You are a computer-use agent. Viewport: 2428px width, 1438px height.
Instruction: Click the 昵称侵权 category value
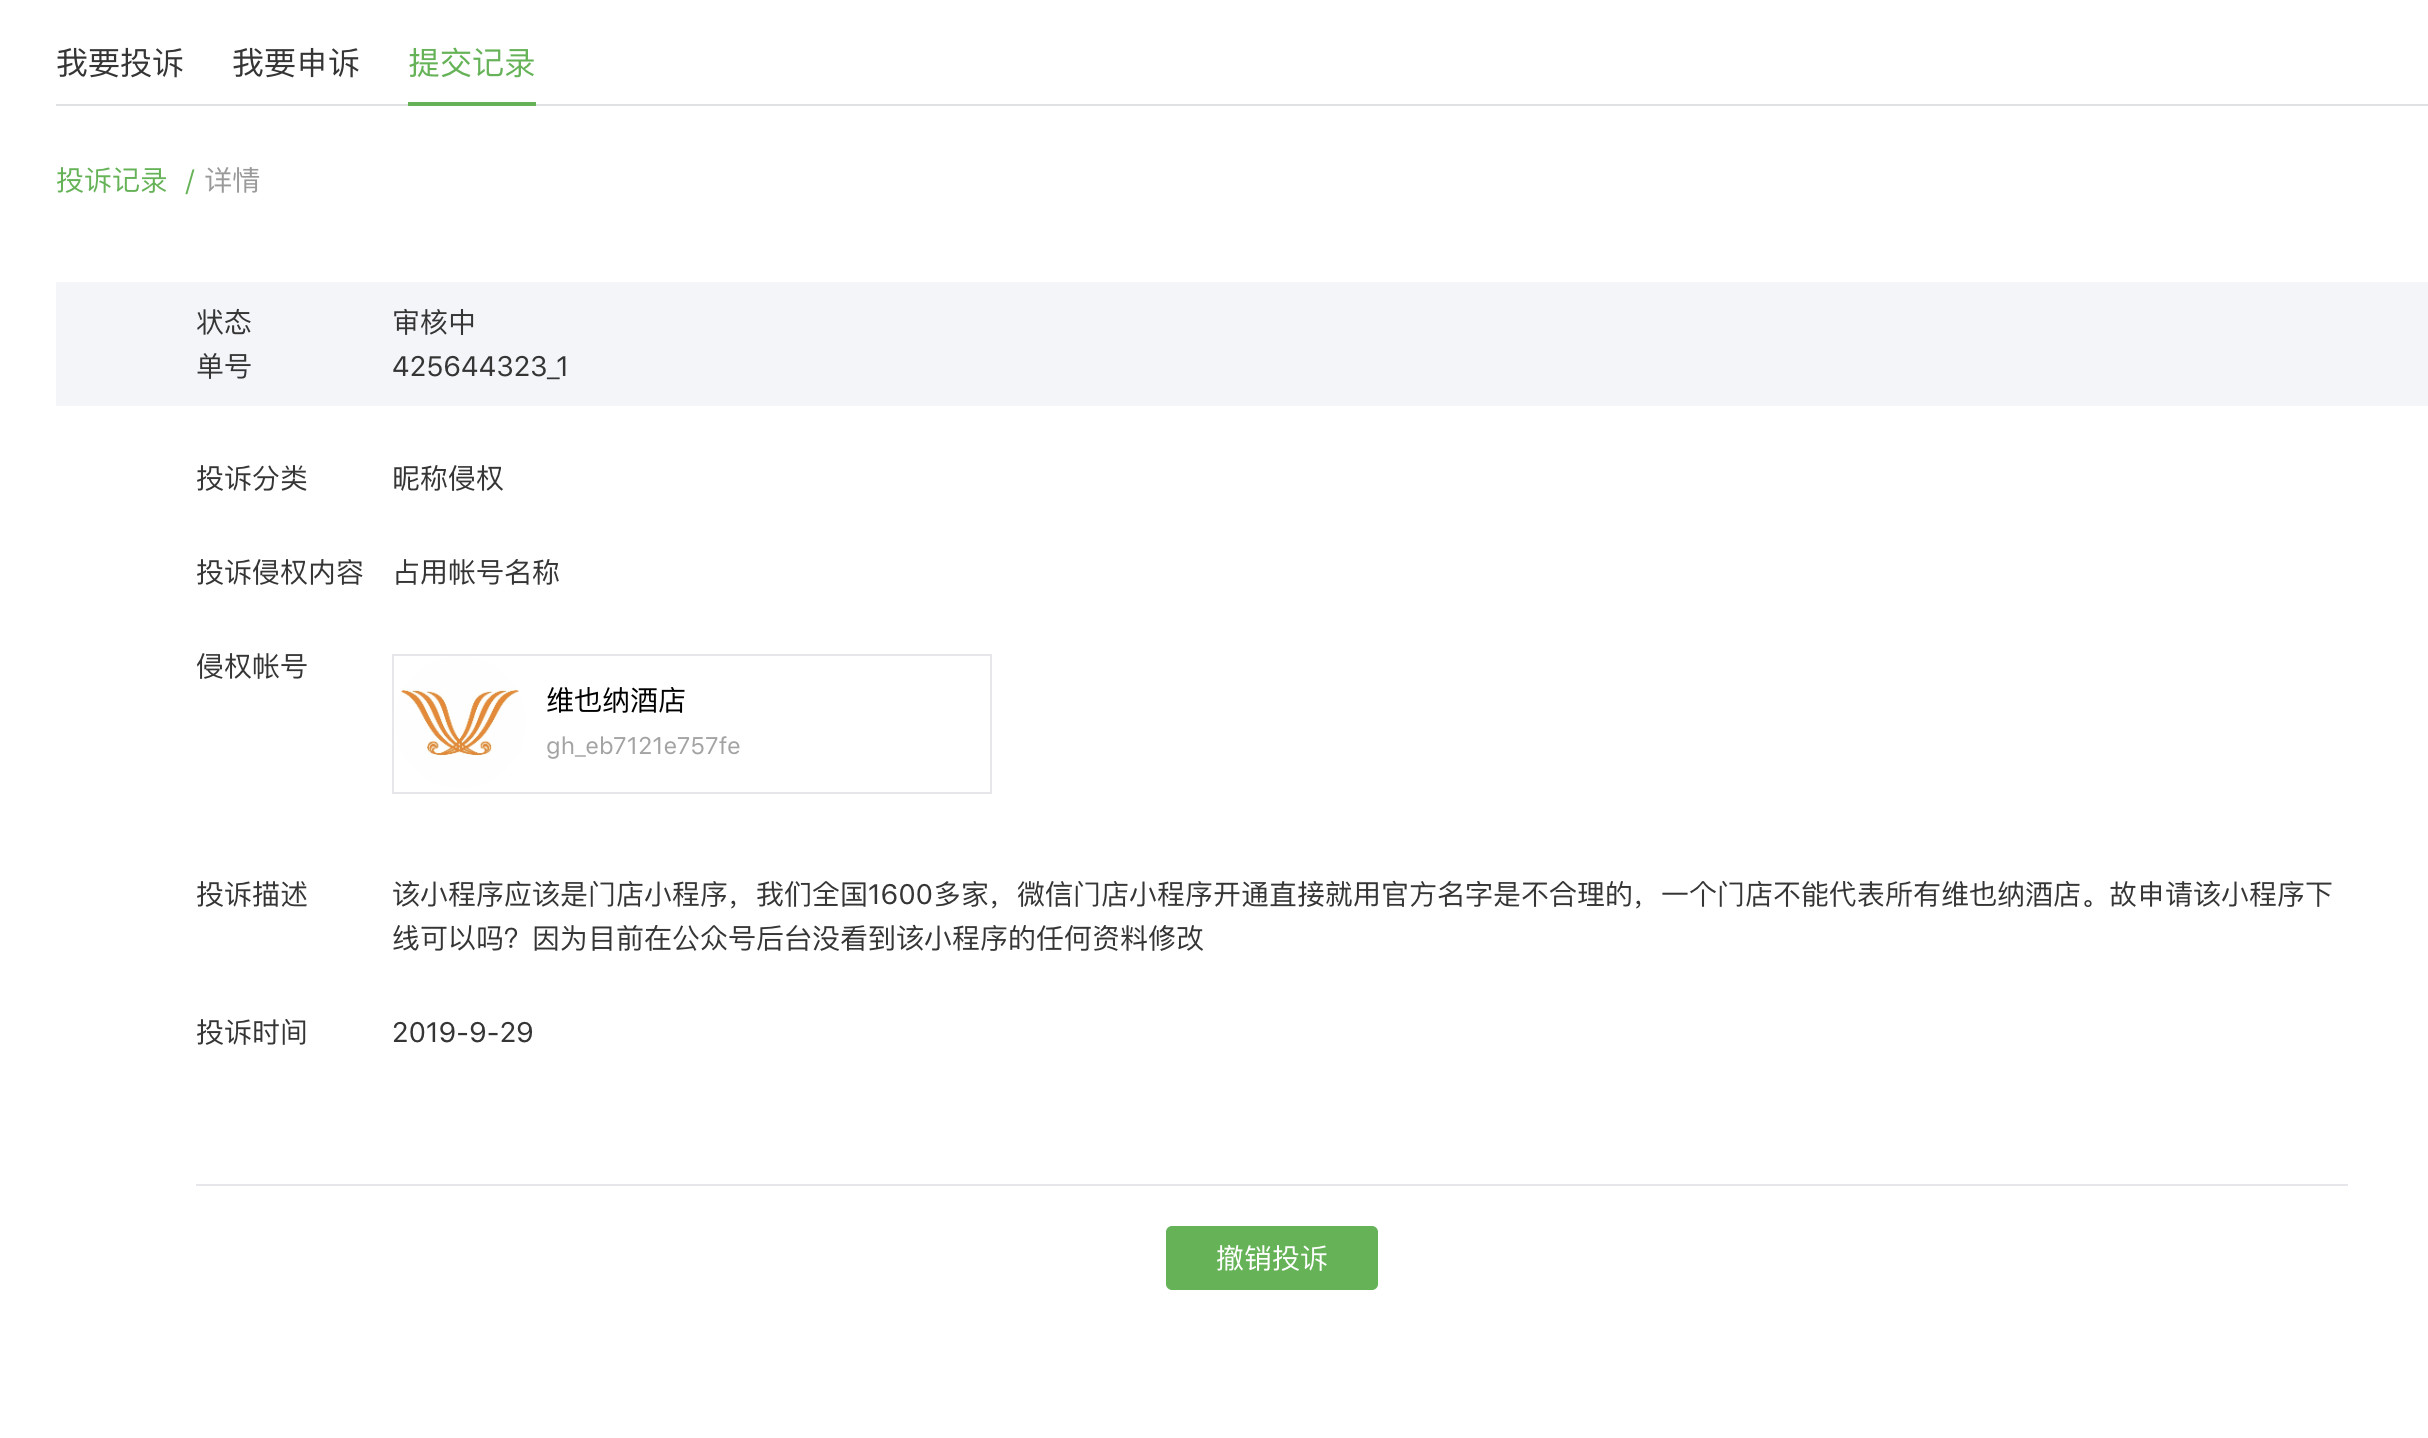pos(448,478)
